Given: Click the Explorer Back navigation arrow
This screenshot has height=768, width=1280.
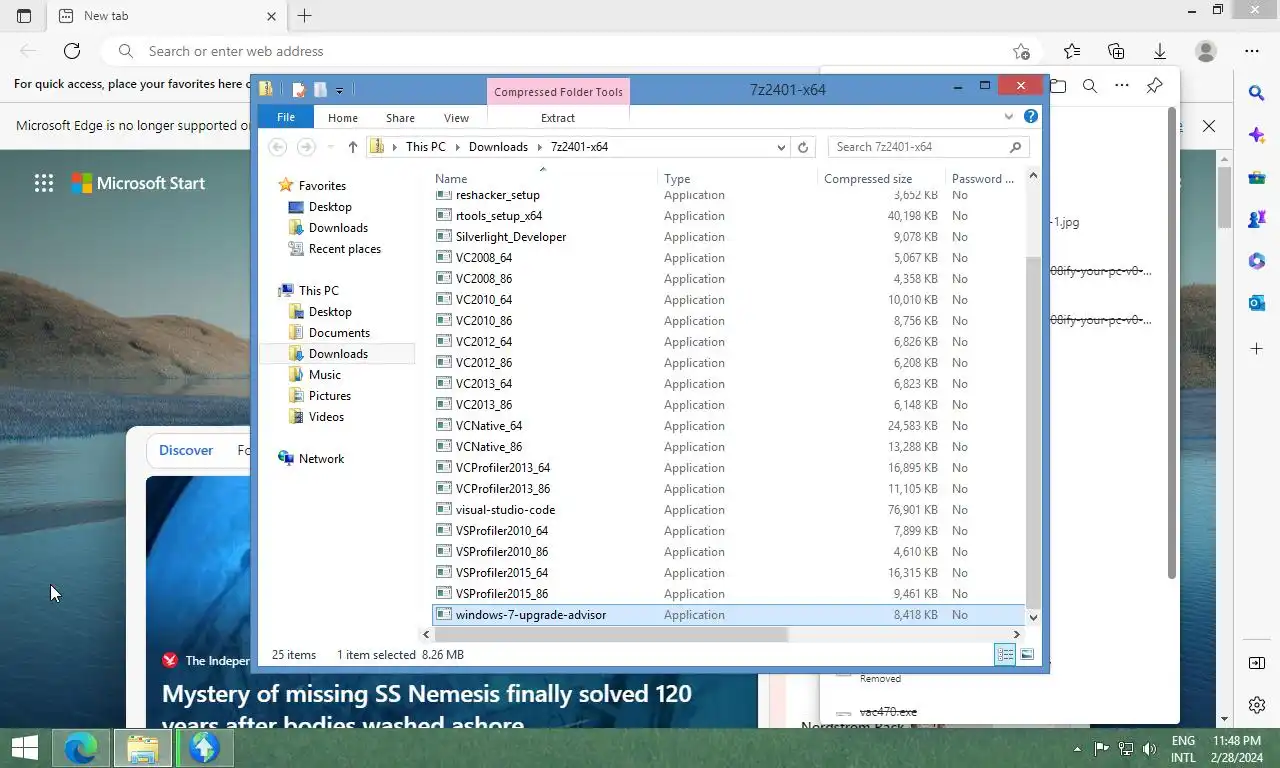Looking at the screenshot, I should pyautogui.click(x=278, y=147).
